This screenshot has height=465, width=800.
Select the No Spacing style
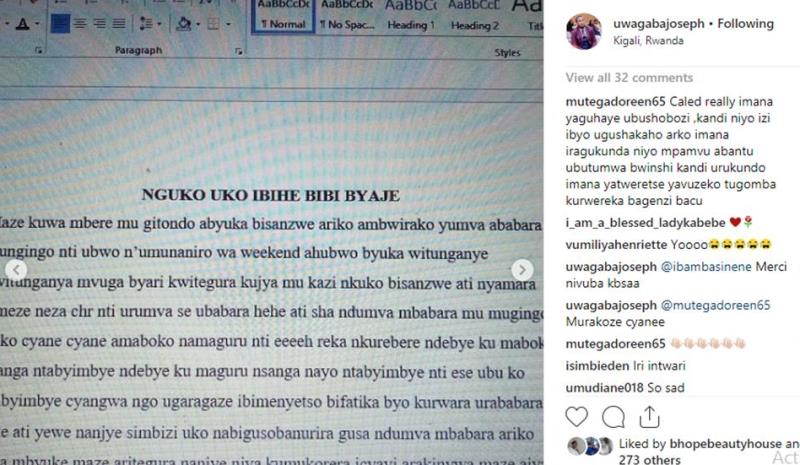pyautogui.click(x=346, y=16)
